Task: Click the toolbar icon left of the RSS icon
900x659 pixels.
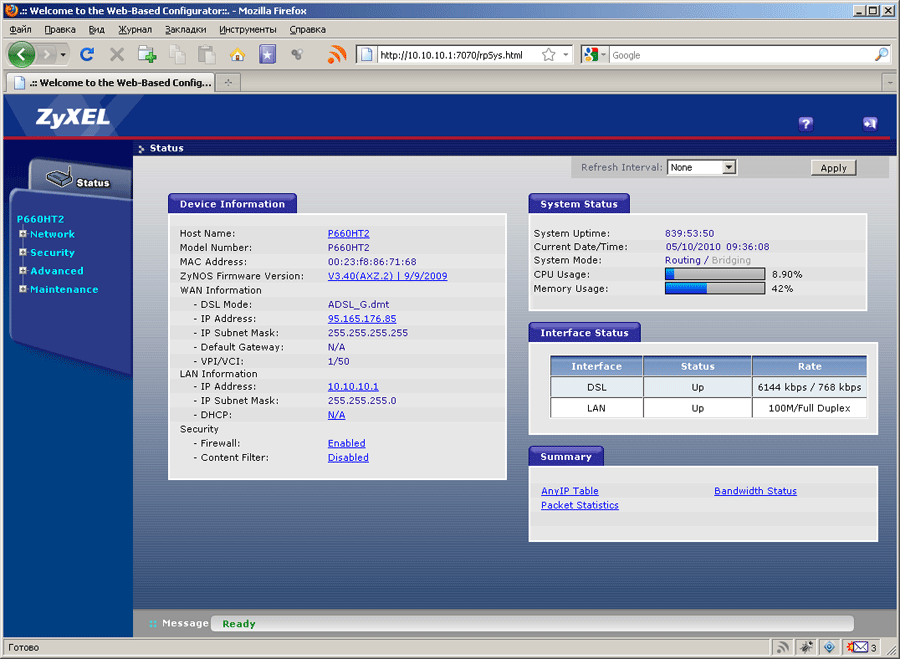Action: click(x=297, y=55)
